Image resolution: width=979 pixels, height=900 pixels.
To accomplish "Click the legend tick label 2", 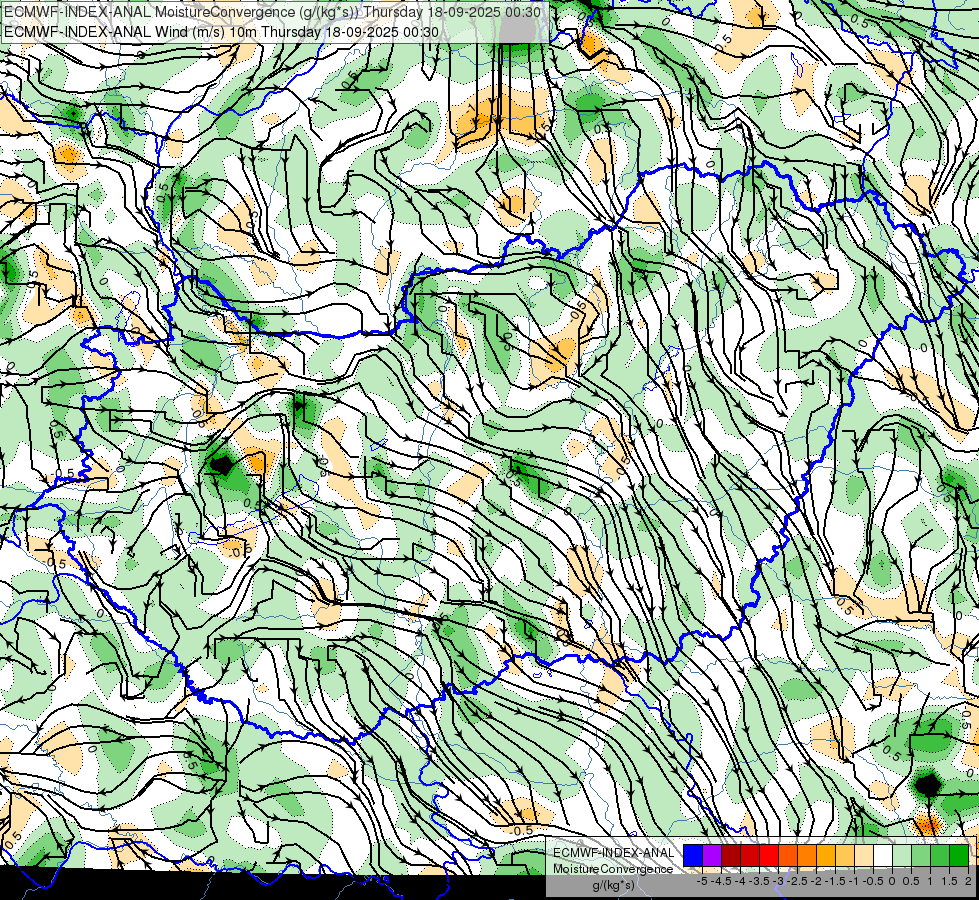I will point(968,881).
